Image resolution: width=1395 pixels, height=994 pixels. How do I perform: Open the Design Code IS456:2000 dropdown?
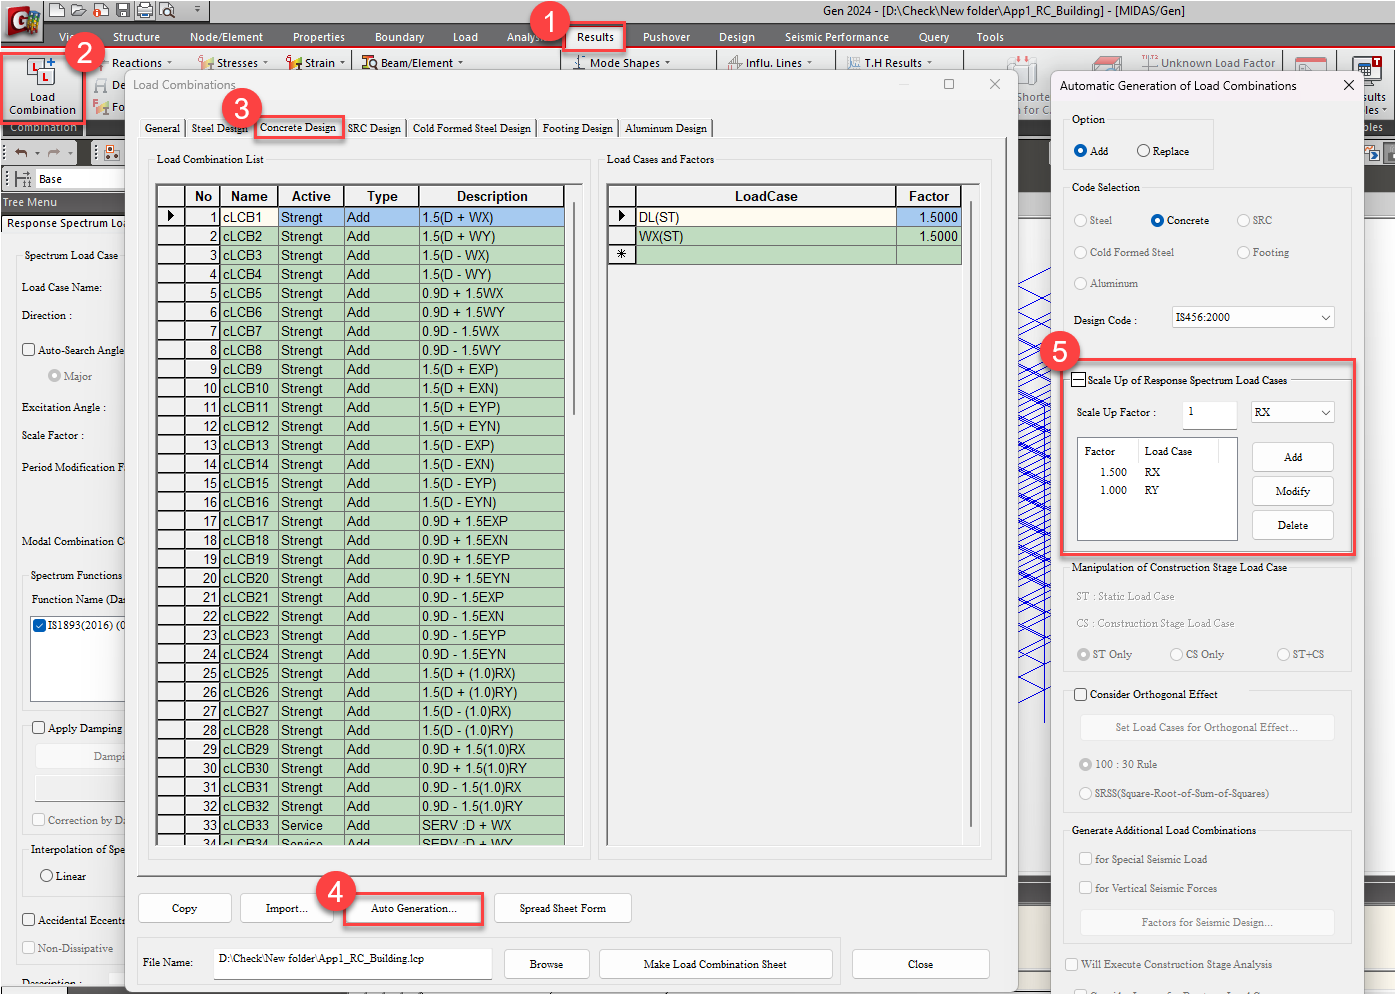pyautogui.click(x=1253, y=318)
